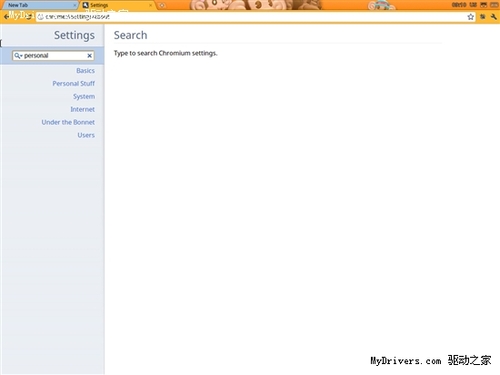The height and width of the screenshot is (375, 500).
Task: Open a new tab with plus button
Action: pos(162,5)
